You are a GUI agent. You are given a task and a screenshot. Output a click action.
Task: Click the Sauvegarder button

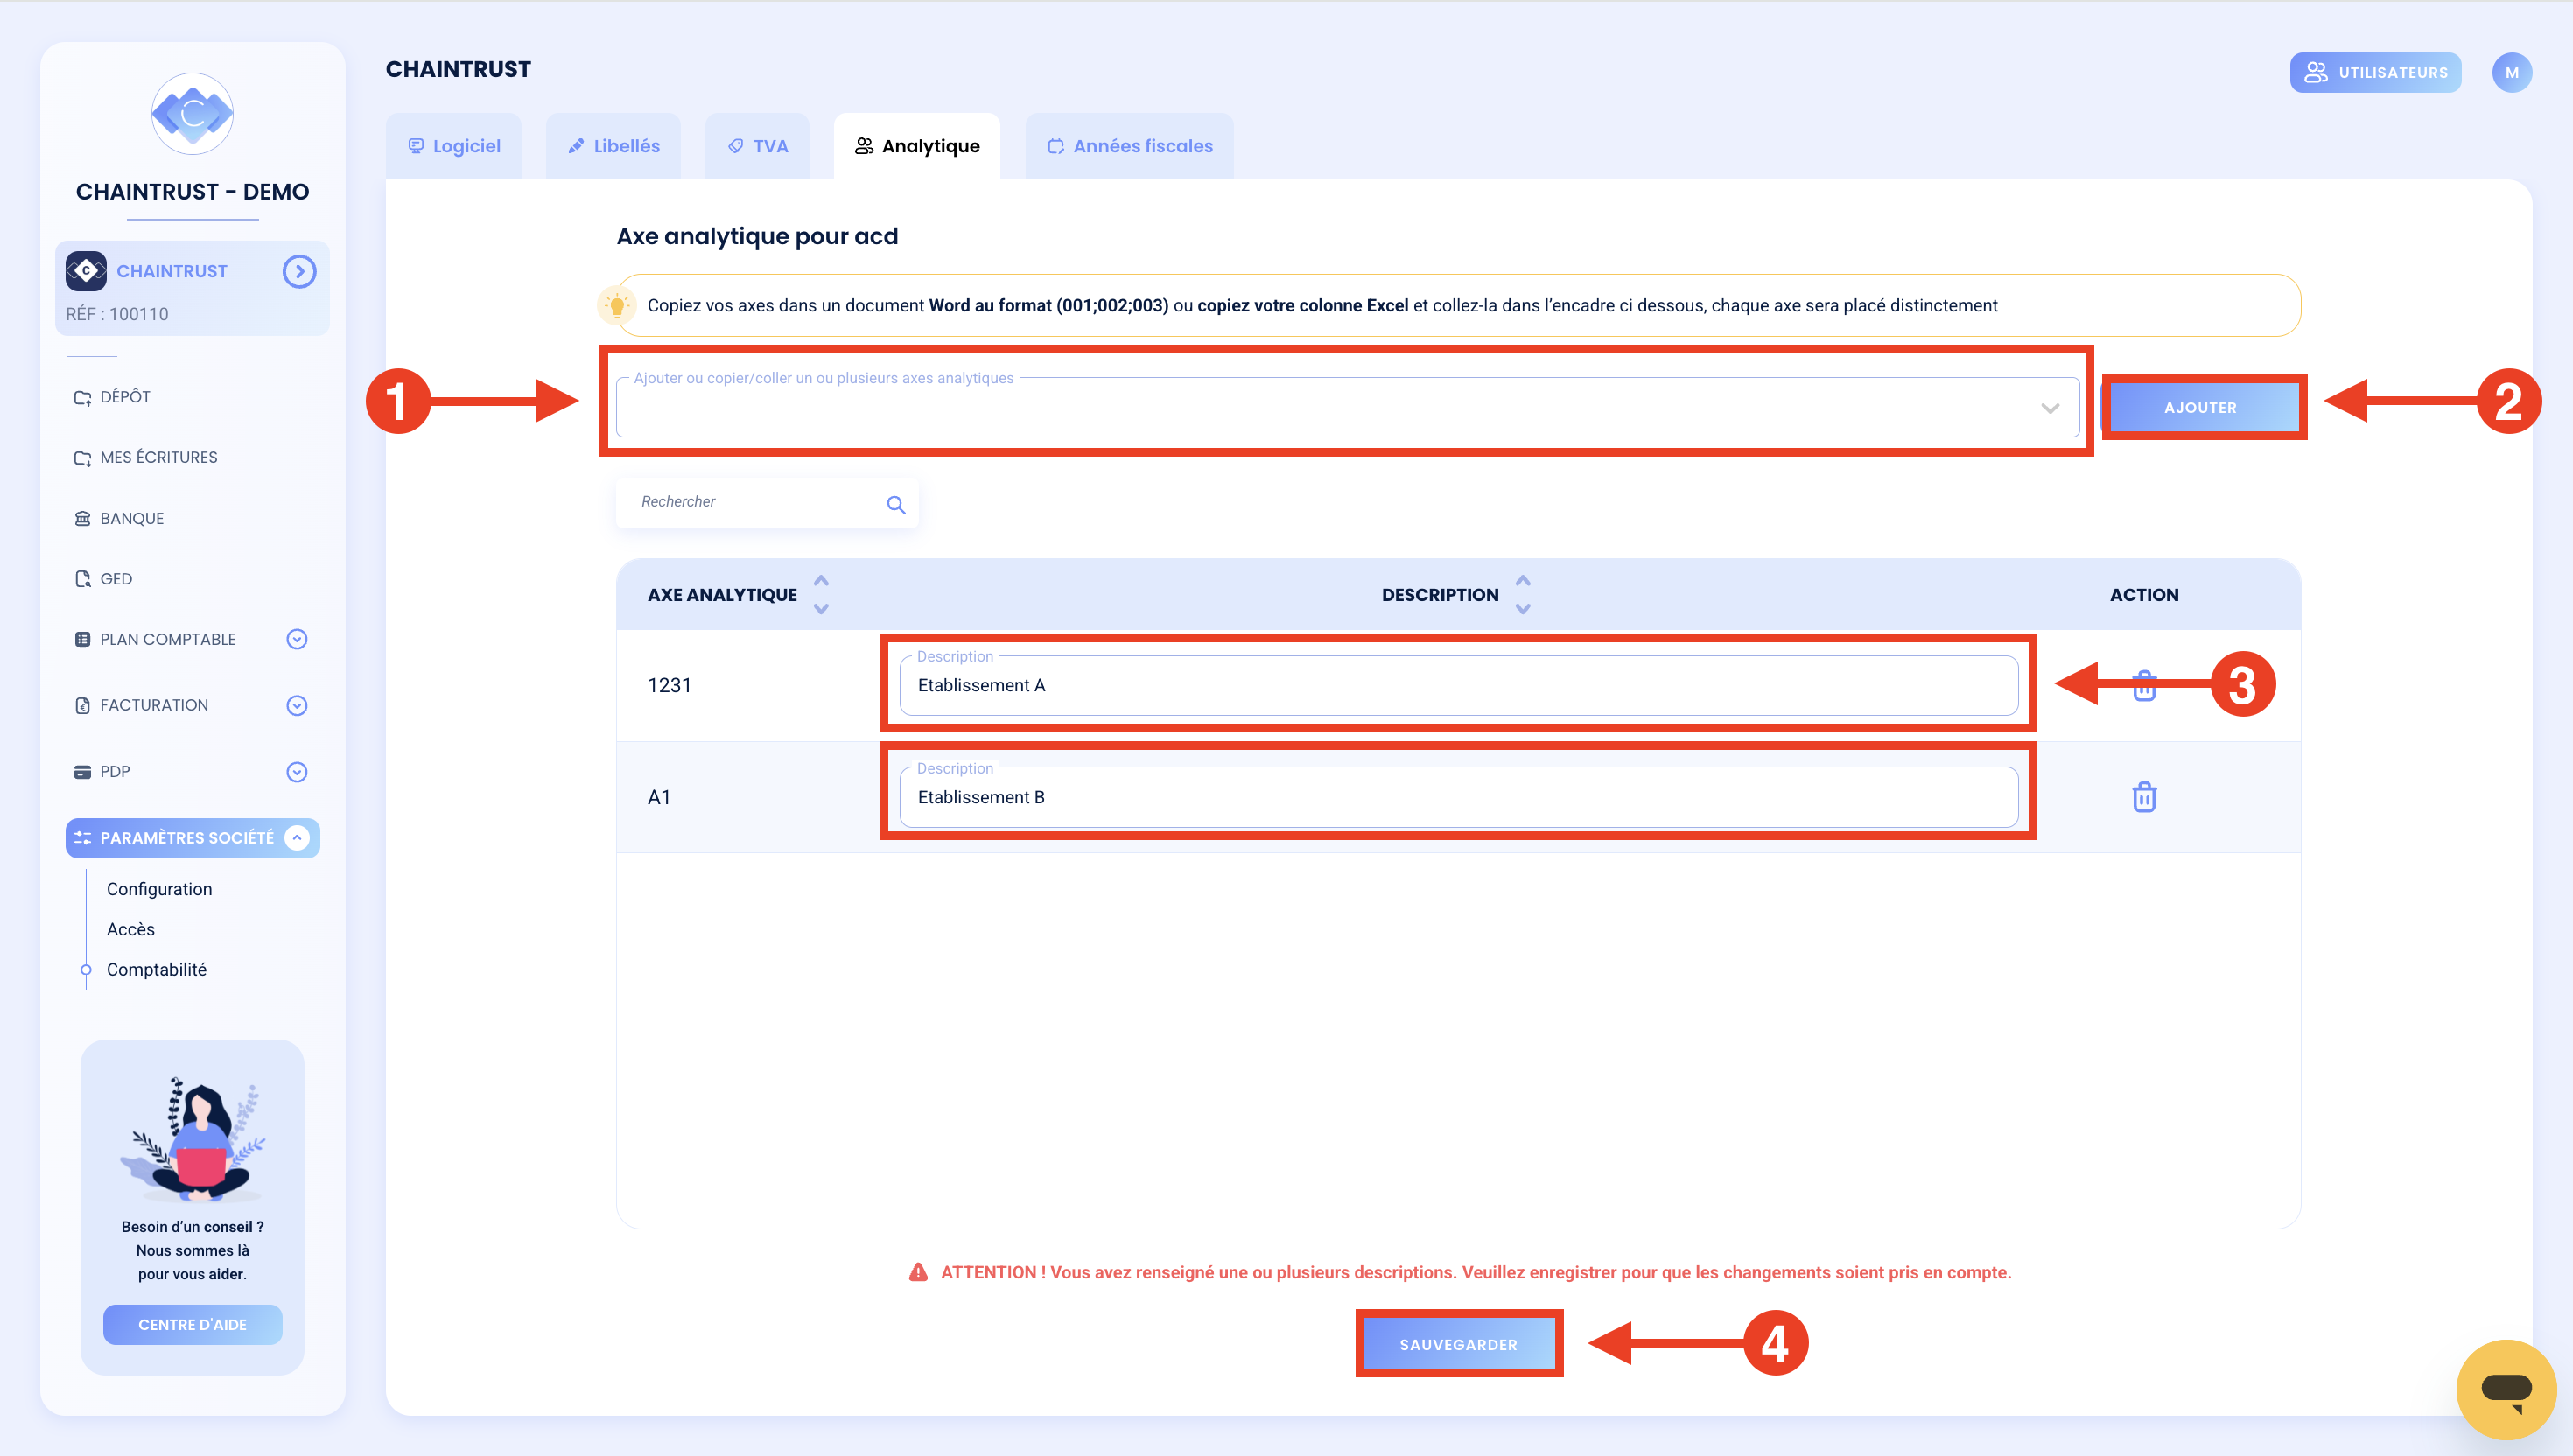coord(1458,1344)
